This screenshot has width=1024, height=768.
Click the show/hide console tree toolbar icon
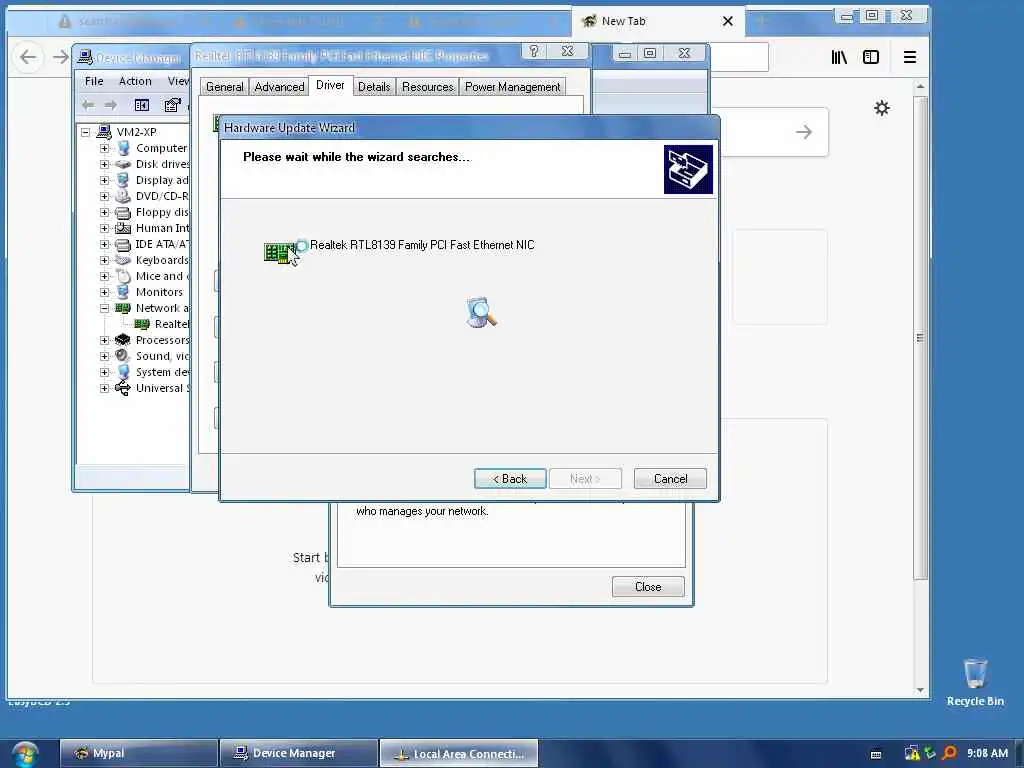coord(142,105)
